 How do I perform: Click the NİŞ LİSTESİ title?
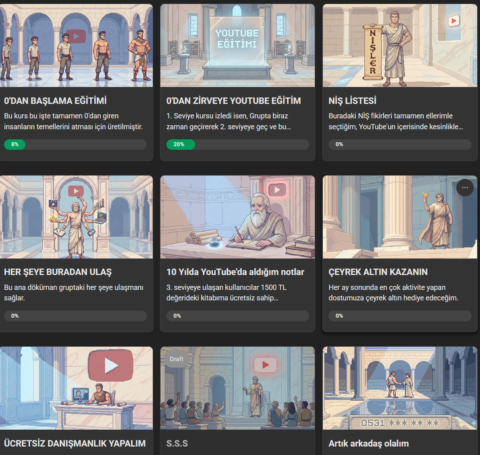[x=352, y=101]
